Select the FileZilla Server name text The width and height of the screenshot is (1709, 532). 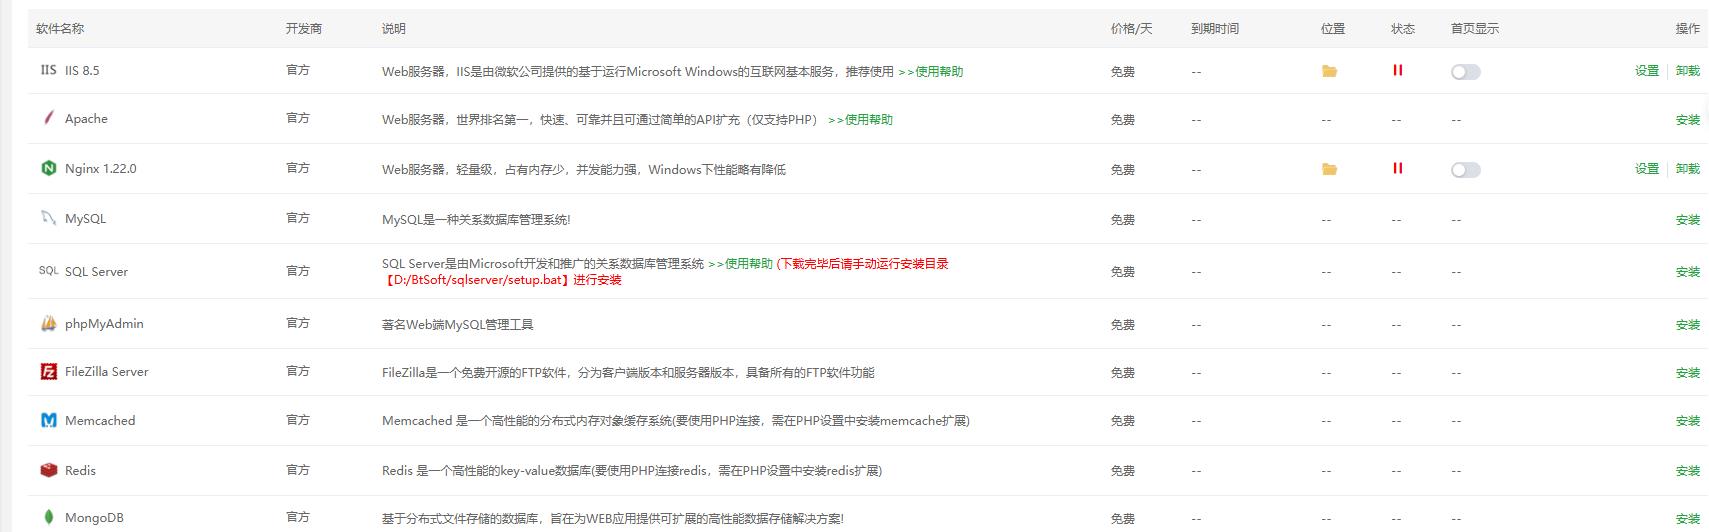(106, 372)
